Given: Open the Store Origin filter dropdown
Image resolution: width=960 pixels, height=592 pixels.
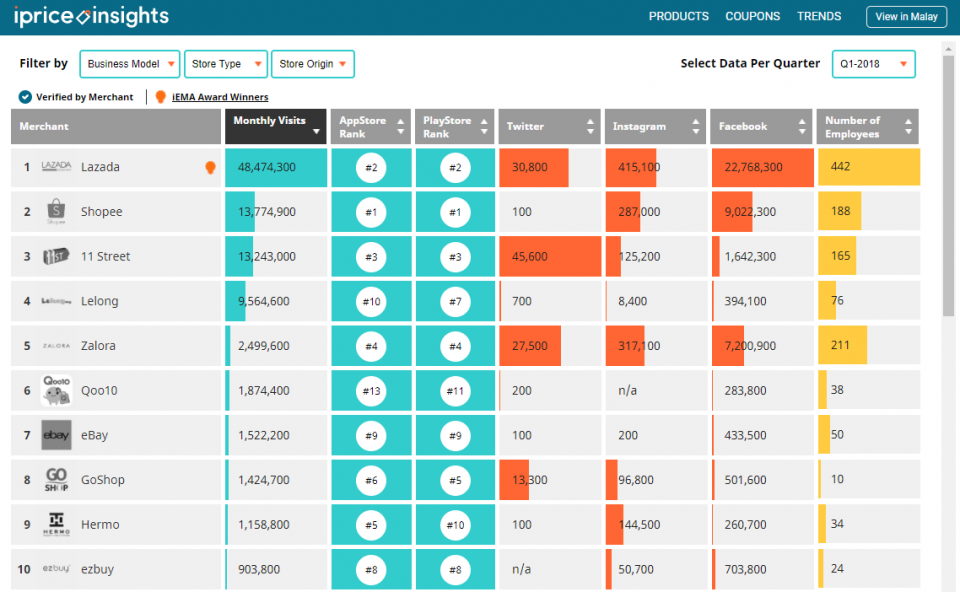Looking at the screenshot, I should pos(313,64).
